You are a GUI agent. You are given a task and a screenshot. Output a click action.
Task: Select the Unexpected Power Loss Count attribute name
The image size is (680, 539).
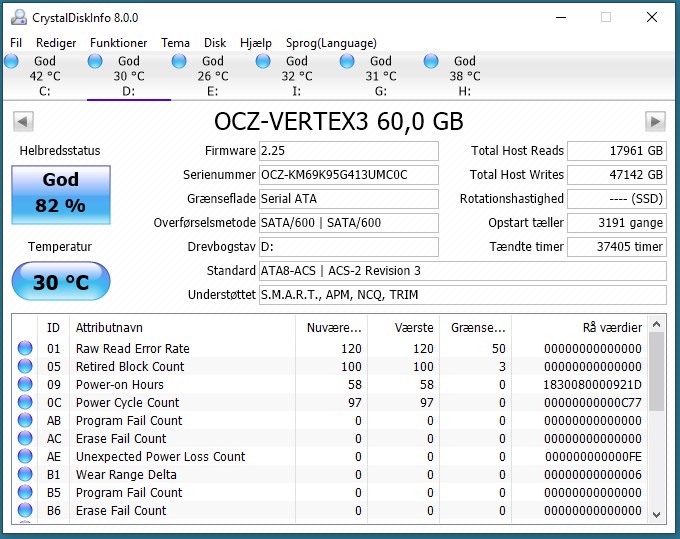pyautogui.click(x=160, y=457)
